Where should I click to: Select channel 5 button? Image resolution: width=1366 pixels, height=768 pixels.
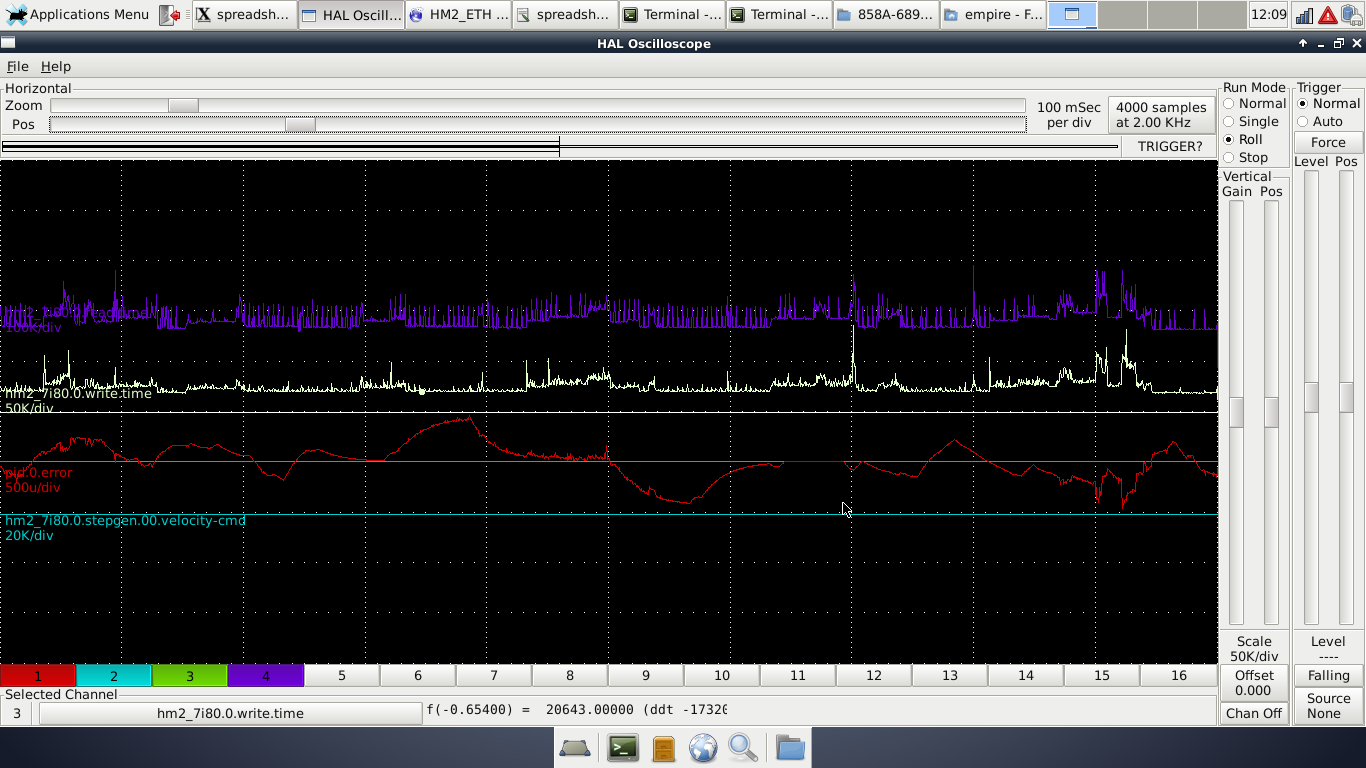click(342, 675)
